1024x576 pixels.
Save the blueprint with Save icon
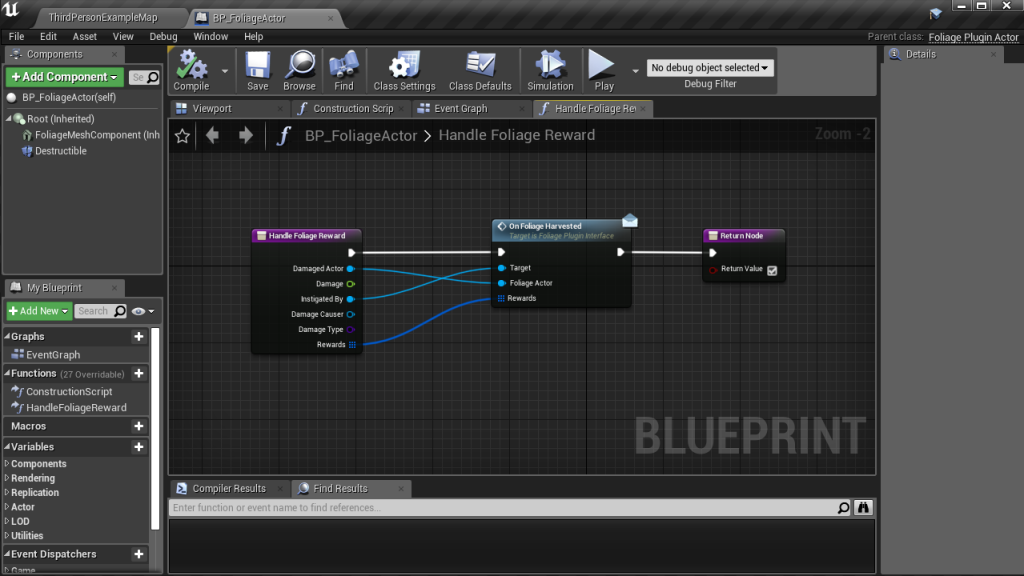258,68
